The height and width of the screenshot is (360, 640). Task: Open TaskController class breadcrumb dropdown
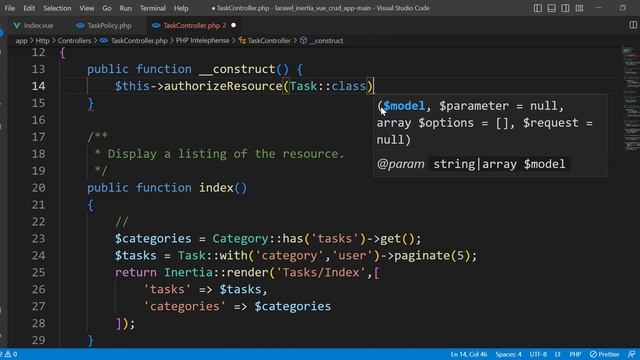tap(269, 41)
